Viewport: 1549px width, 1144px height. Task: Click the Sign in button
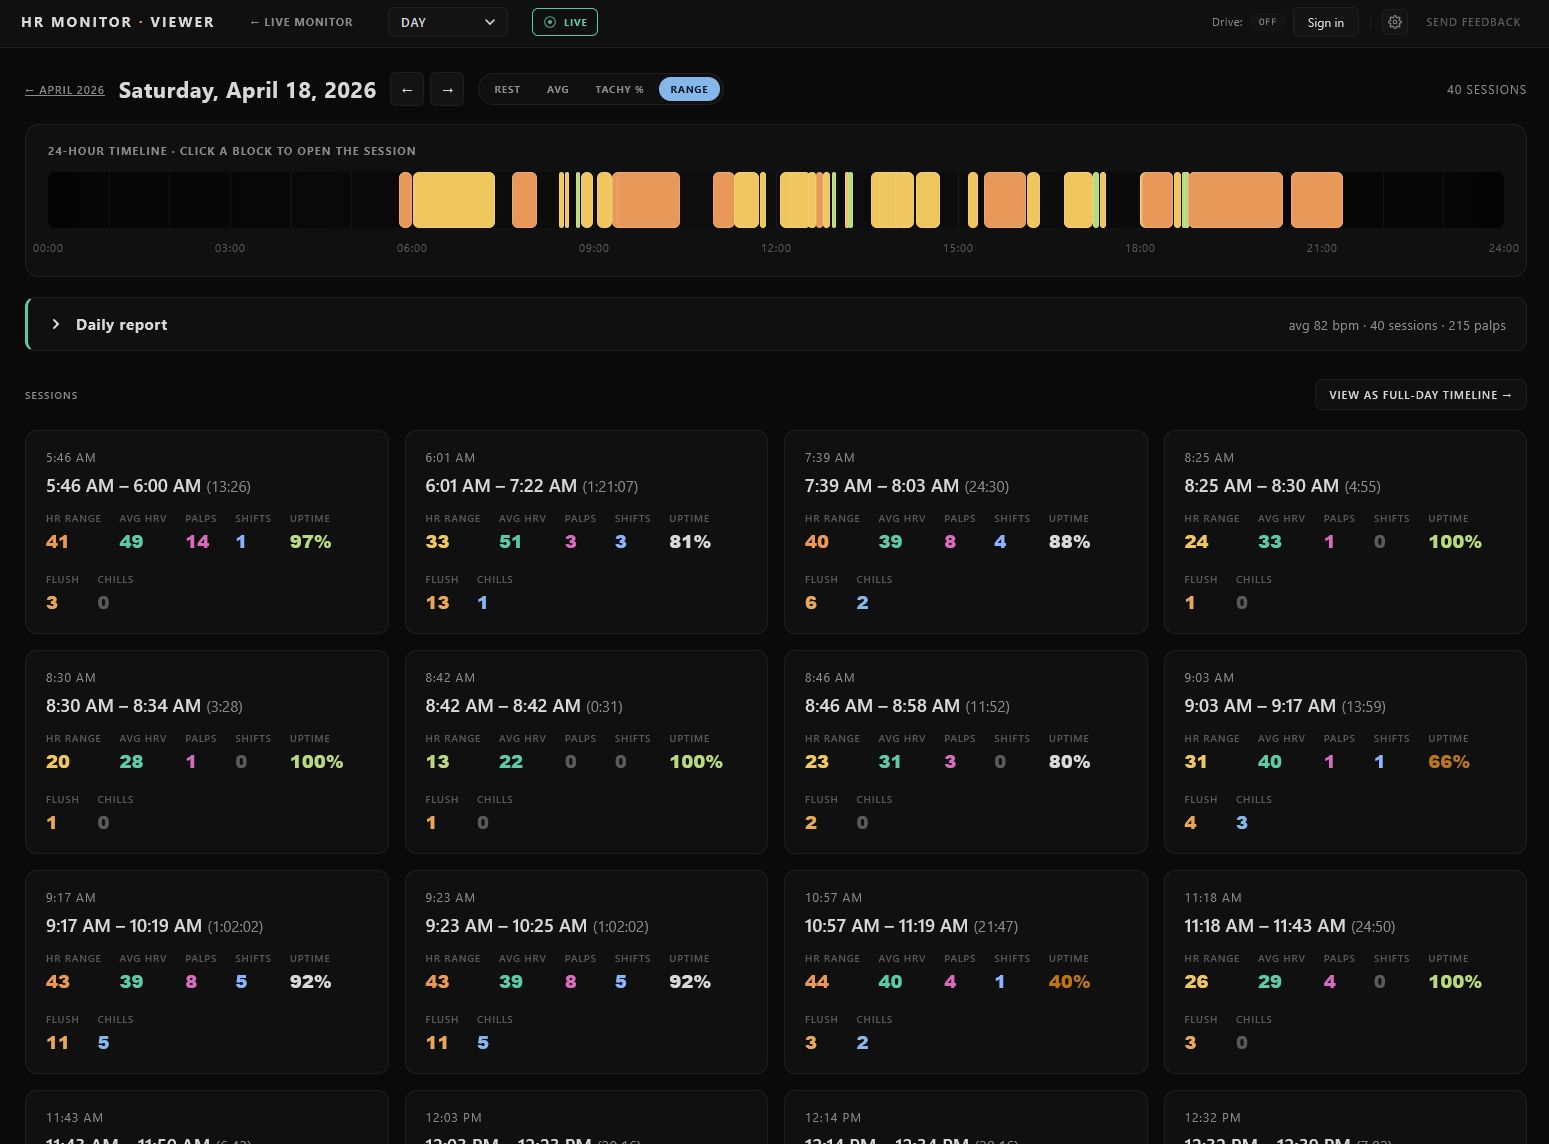(1325, 21)
